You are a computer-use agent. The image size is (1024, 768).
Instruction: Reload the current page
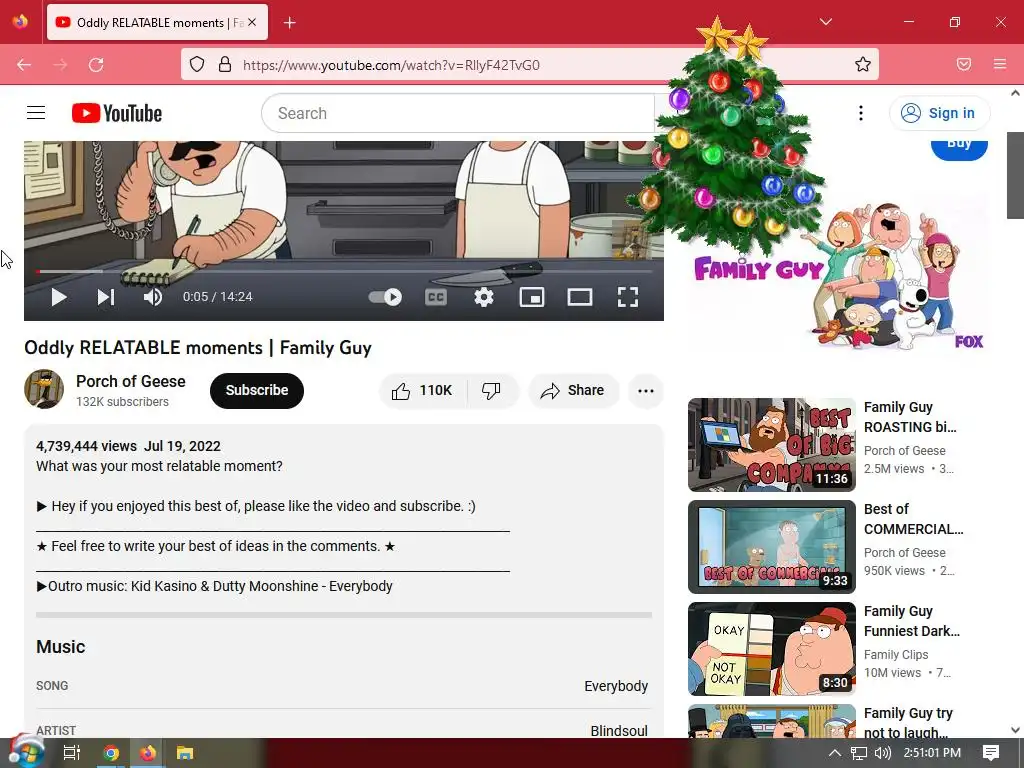(96, 65)
